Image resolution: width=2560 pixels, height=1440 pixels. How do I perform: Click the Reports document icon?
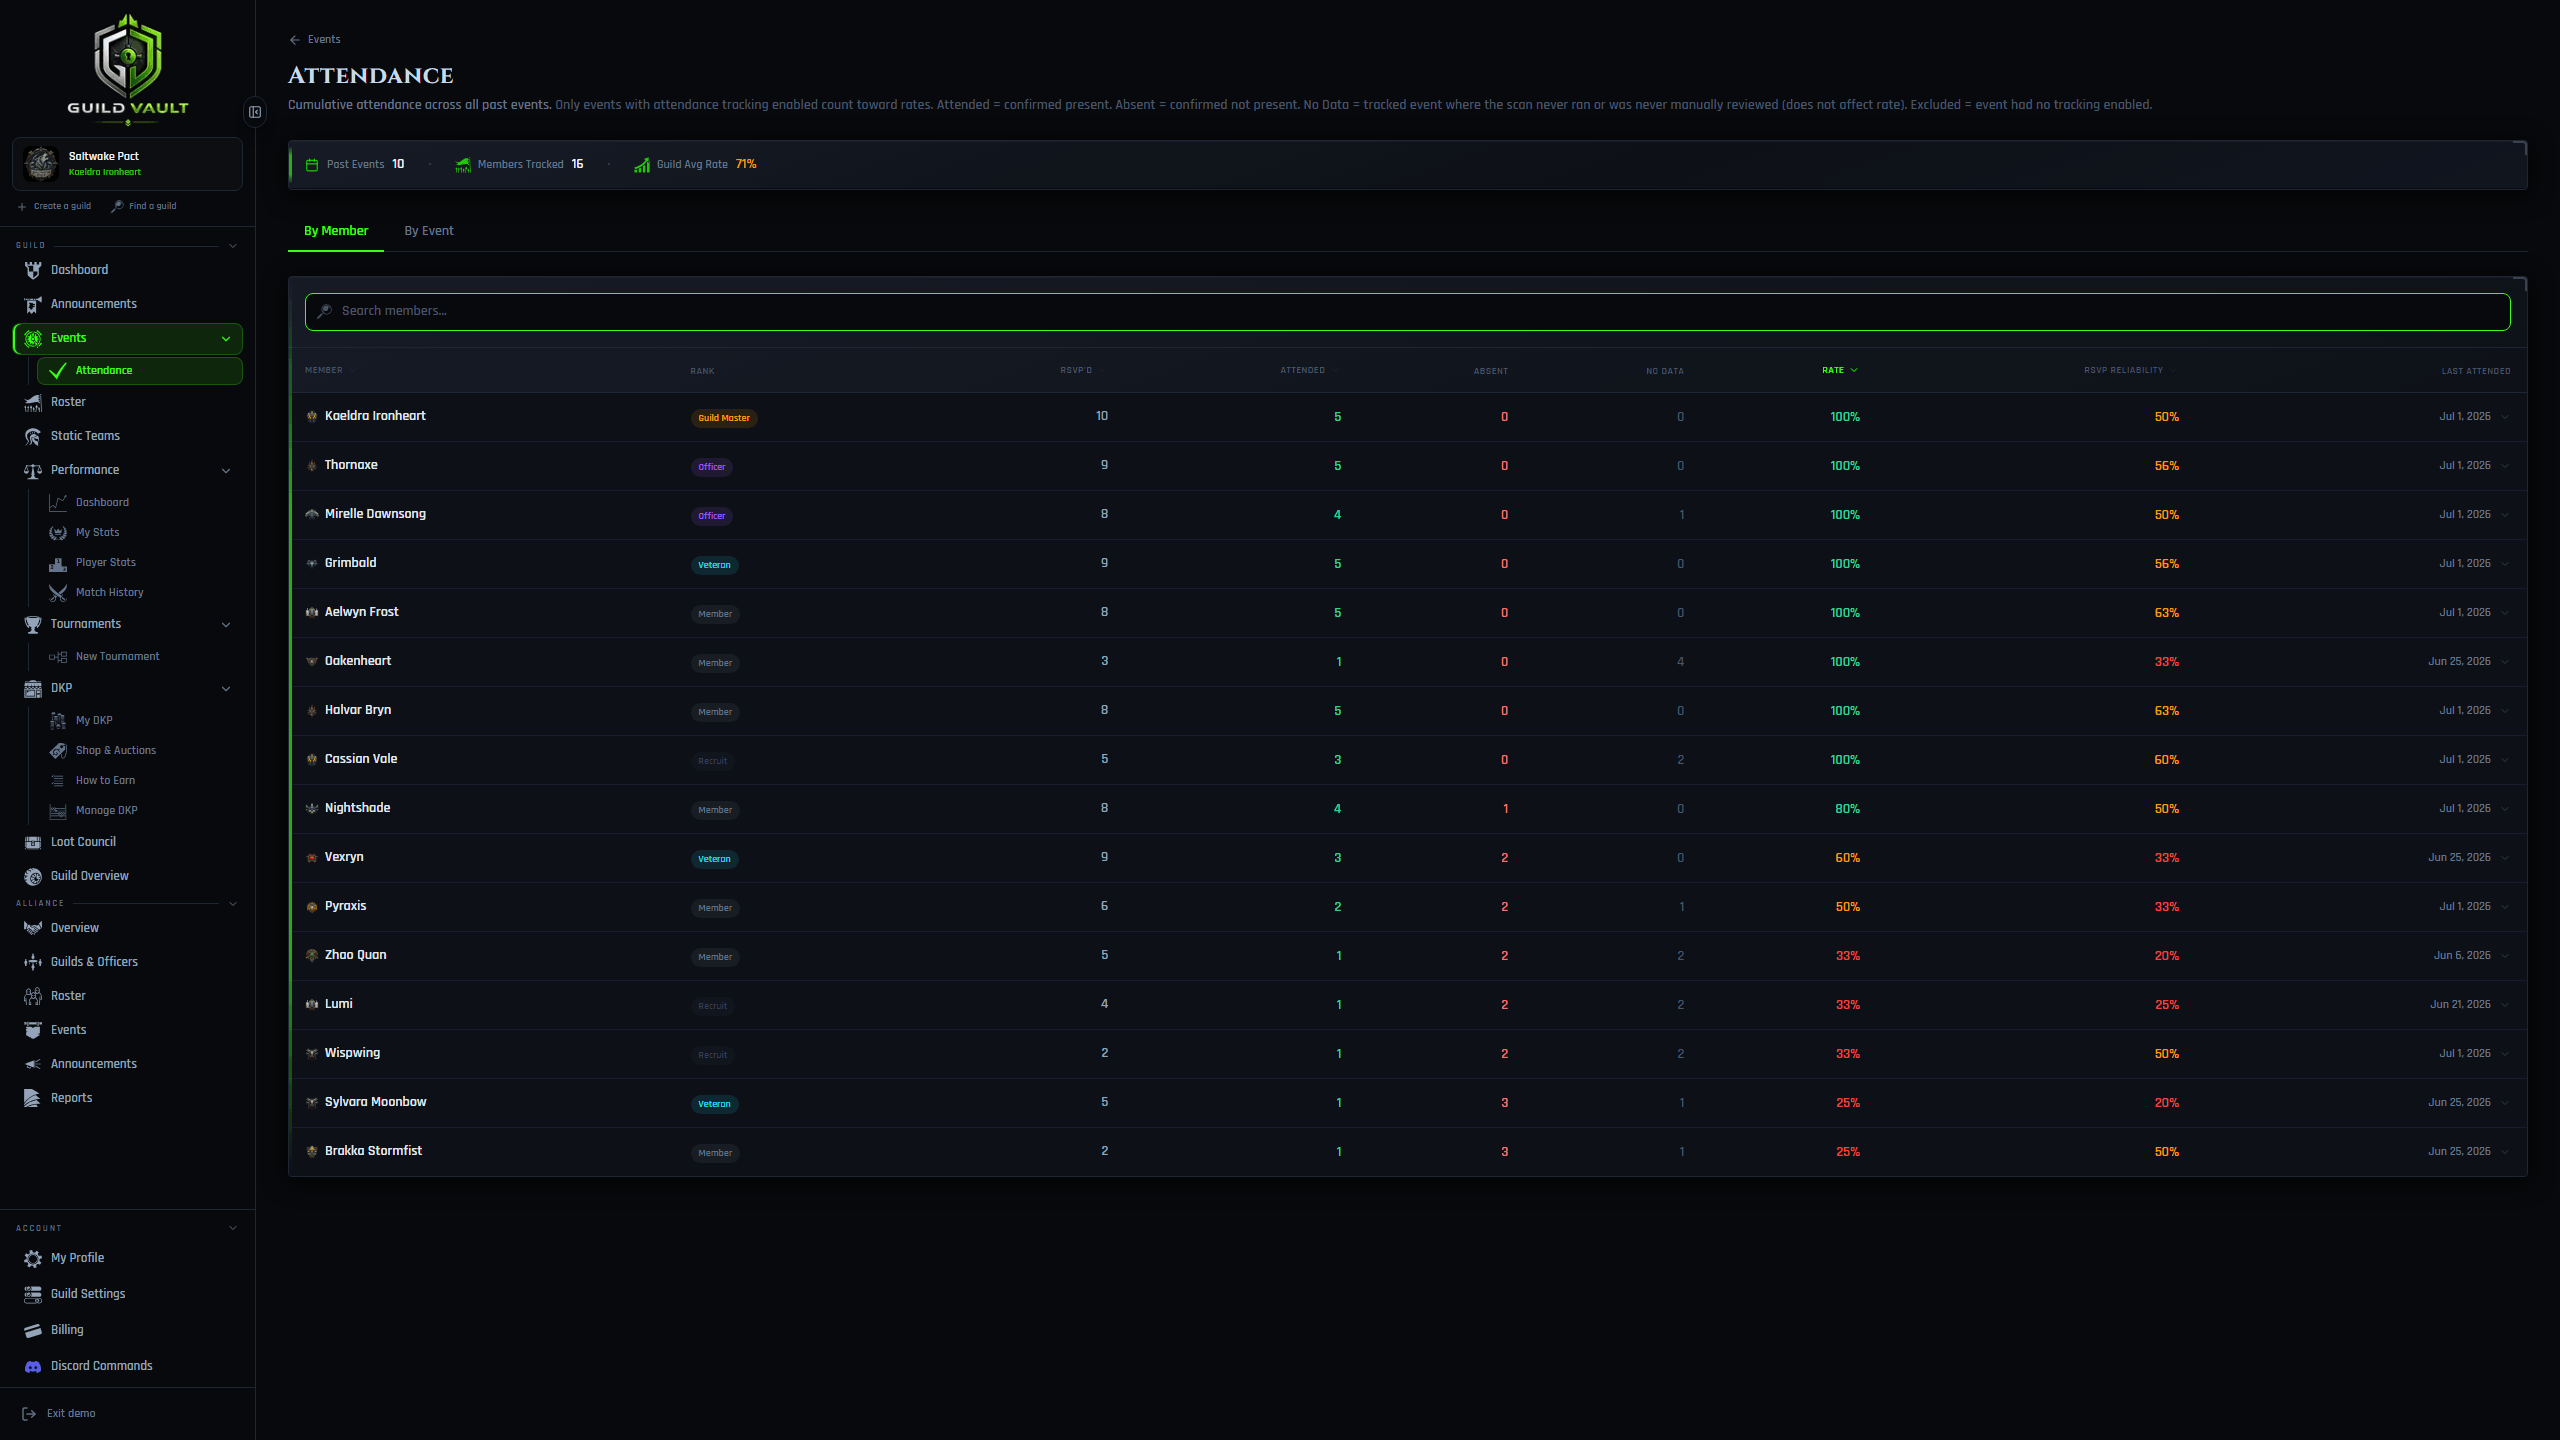click(x=33, y=1098)
